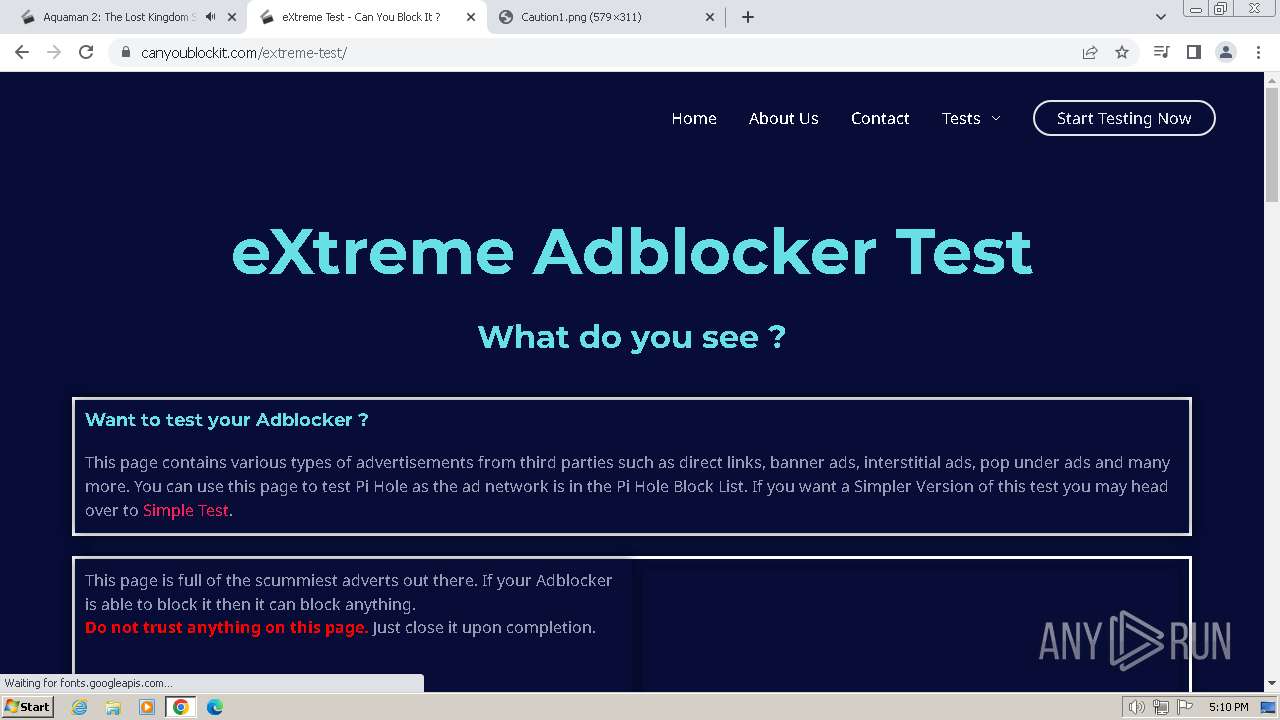Screen dimensions: 1280x720
Task: Open File Explorer from the taskbar
Action: click(113, 707)
